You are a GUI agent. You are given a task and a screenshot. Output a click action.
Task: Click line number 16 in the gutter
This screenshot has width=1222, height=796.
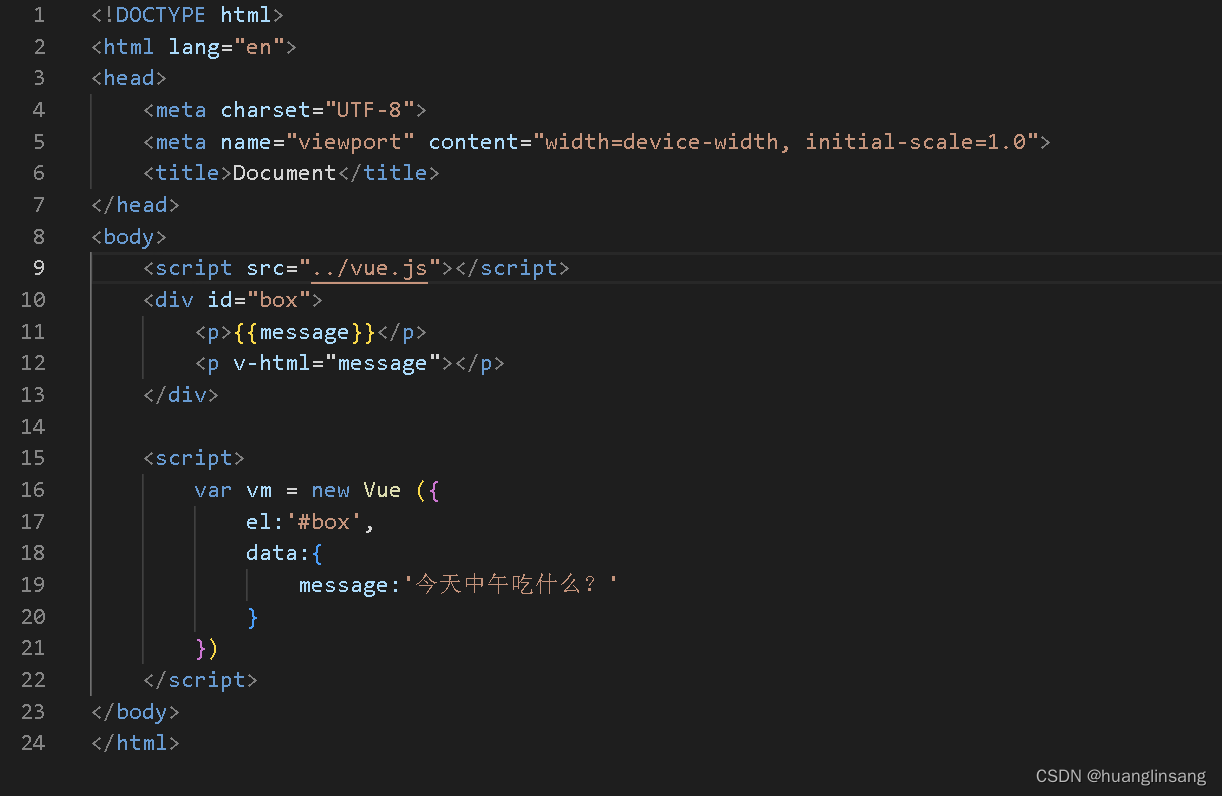[33, 490]
